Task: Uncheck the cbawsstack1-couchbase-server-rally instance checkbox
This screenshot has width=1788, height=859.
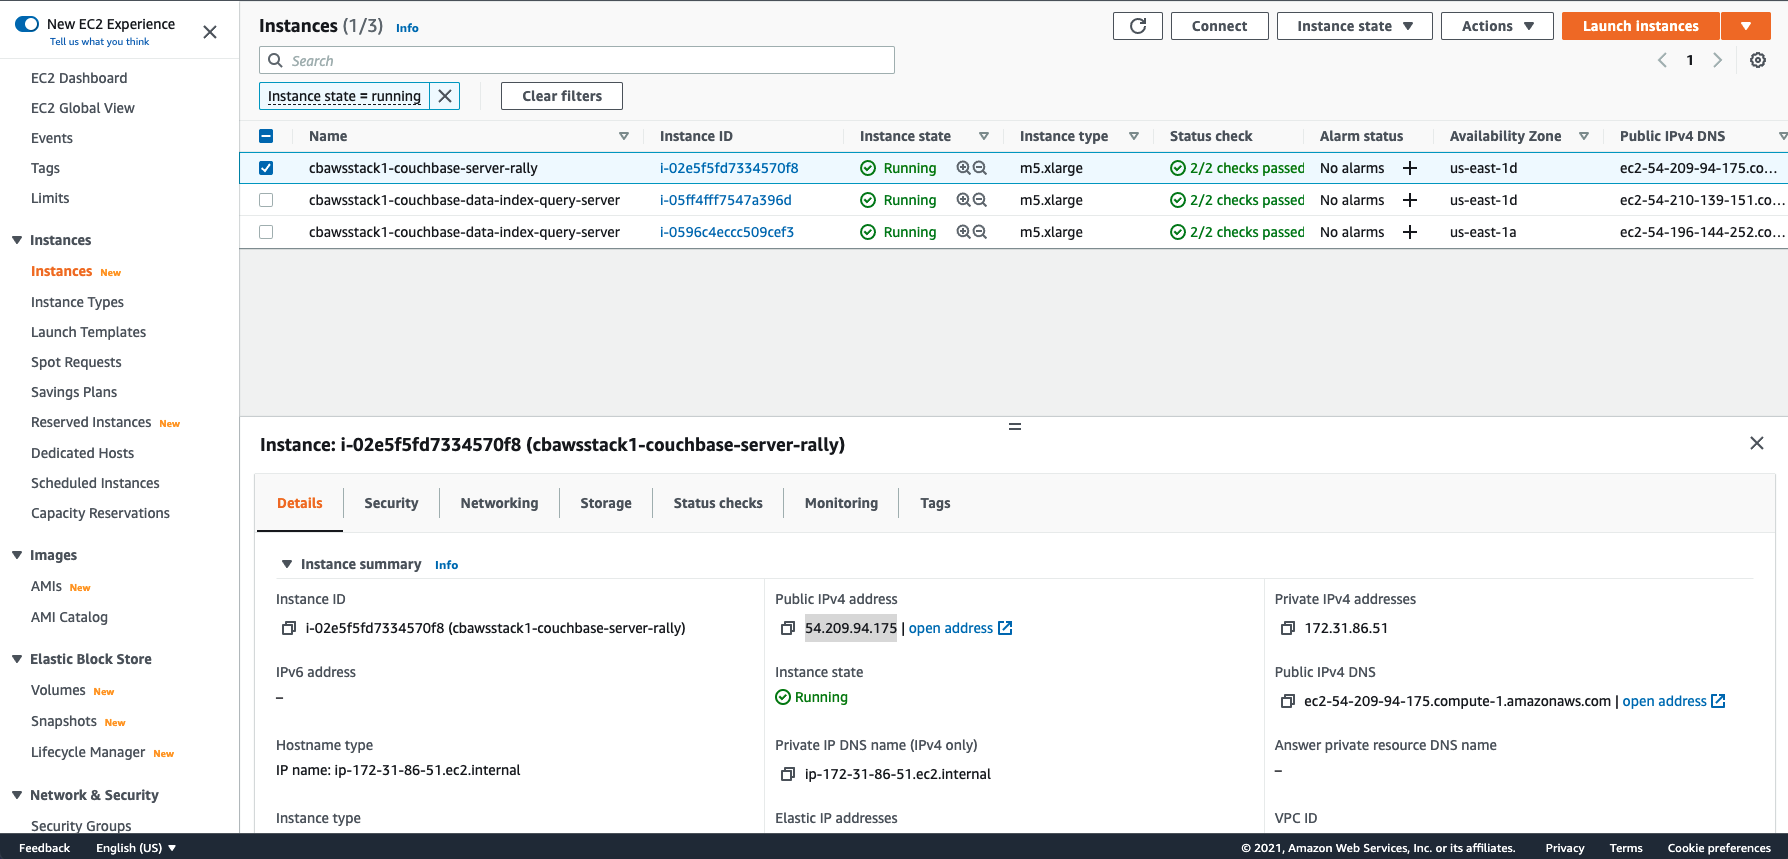Action: 266,168
